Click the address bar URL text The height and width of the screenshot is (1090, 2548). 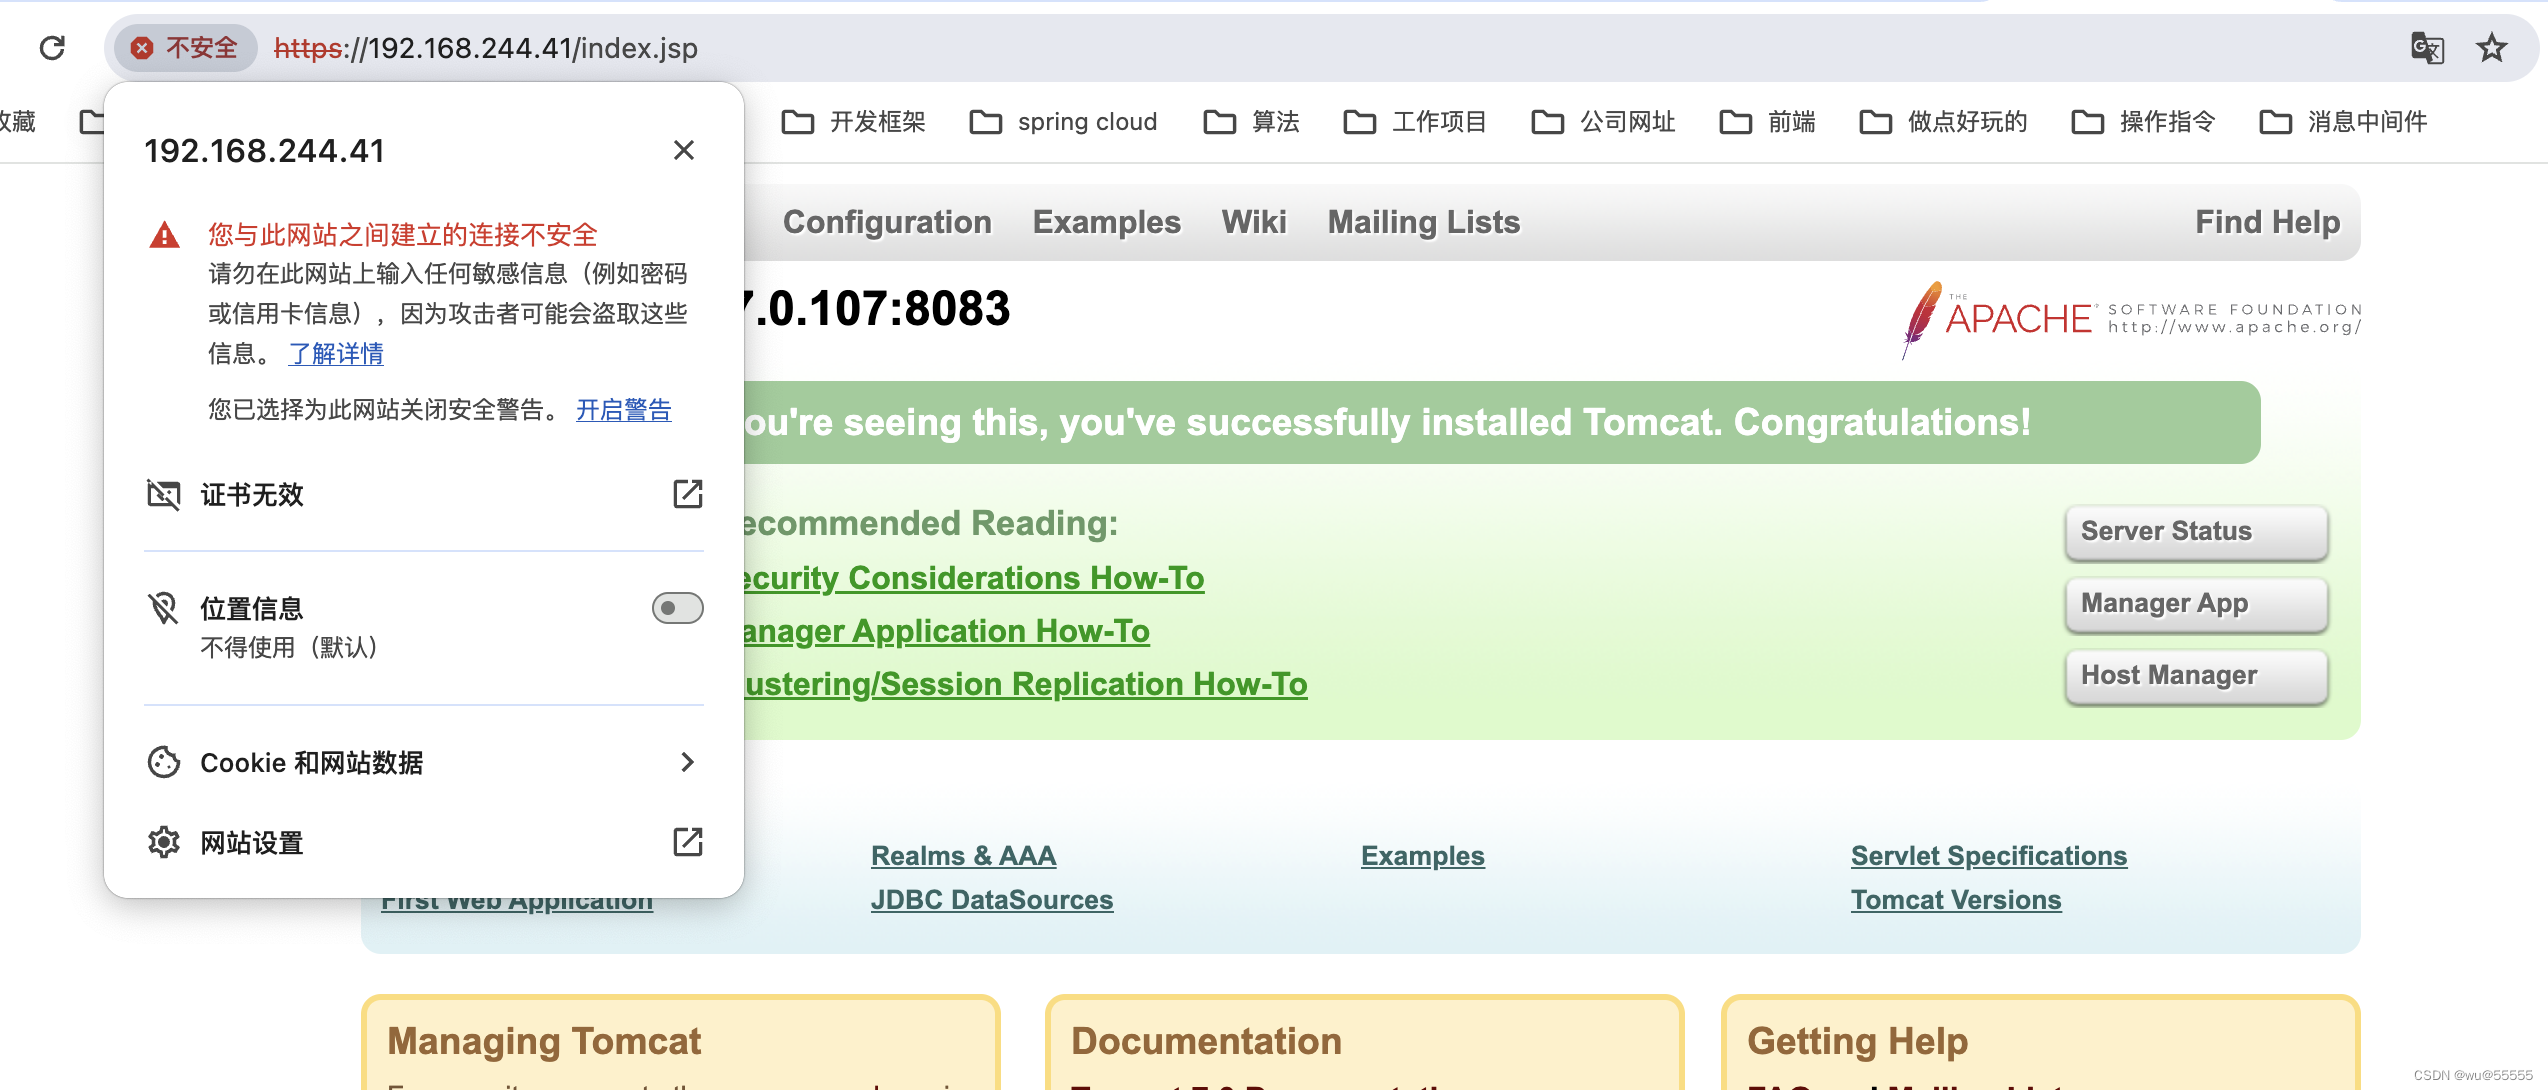pyautogui.click(x=485, y=48)
